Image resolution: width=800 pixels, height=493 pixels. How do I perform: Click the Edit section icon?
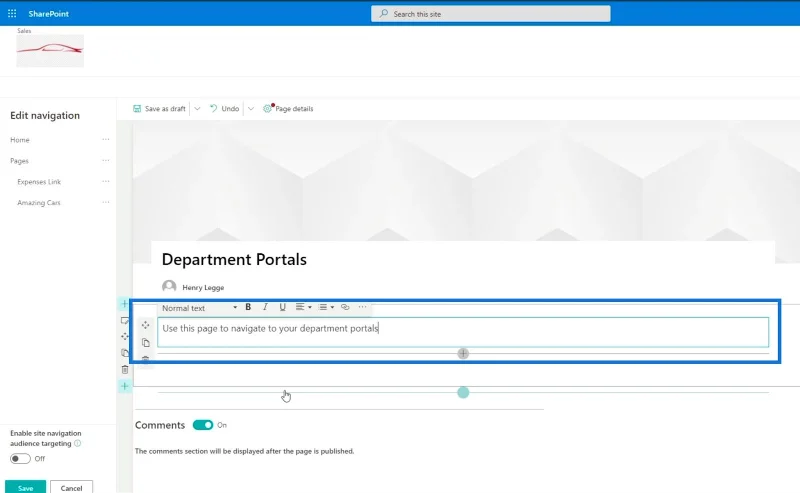click(124, 321)
